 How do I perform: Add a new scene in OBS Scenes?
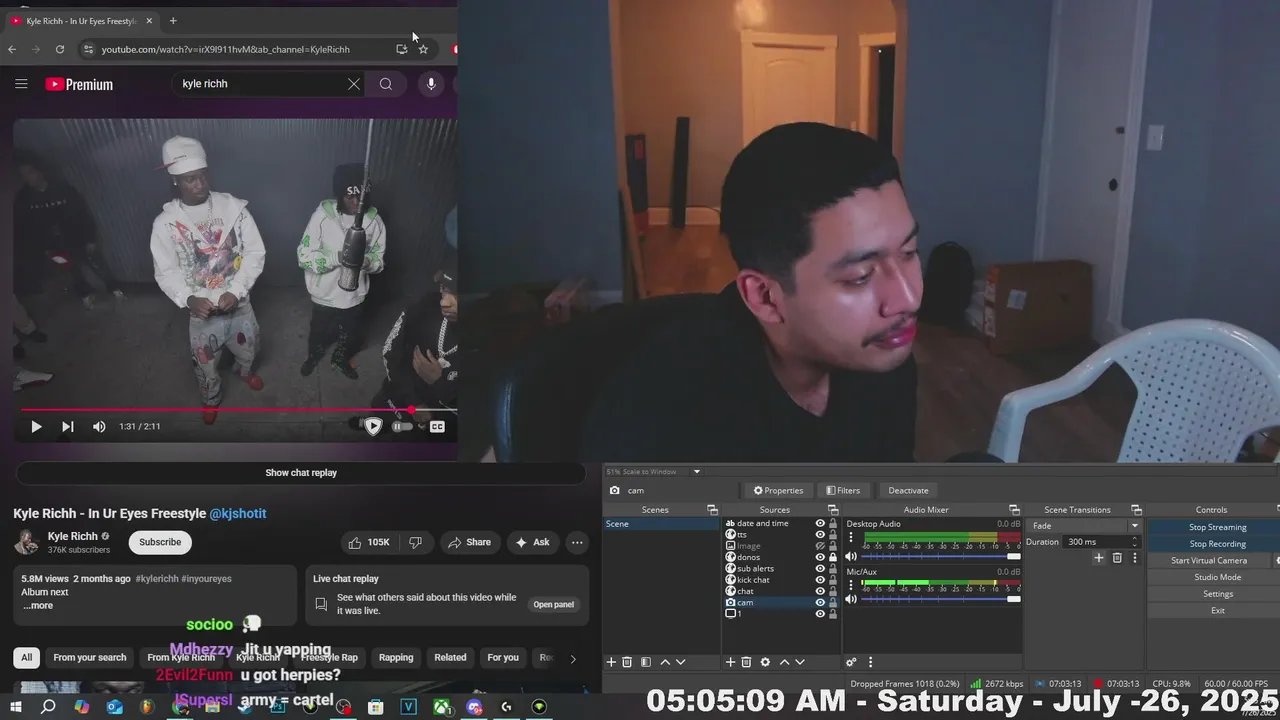pos(611,662)
